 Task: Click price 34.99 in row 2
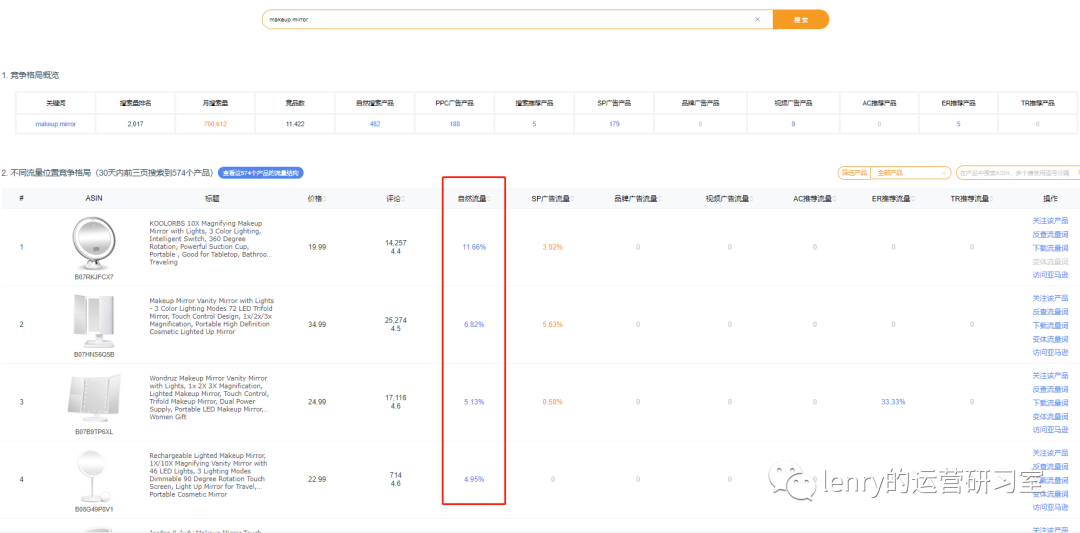[317, 324]
